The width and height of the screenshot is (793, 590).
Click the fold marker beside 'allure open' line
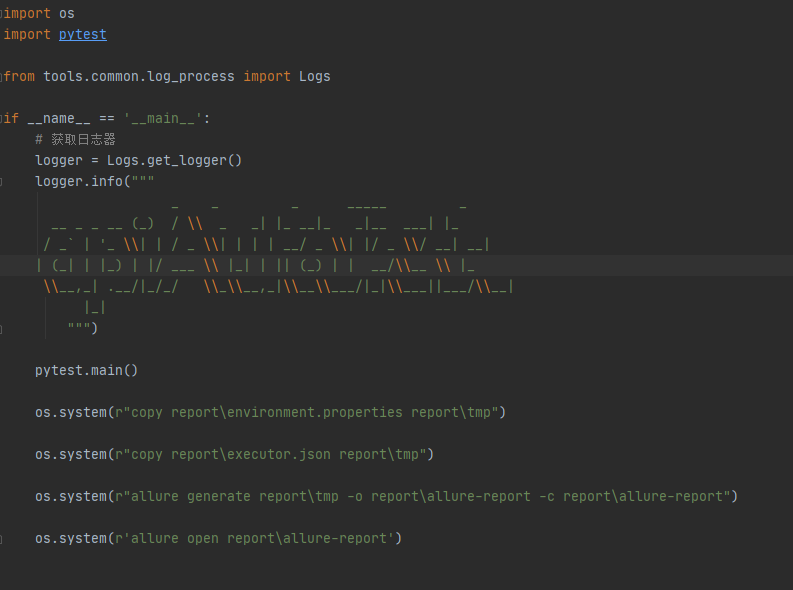click(x=1, y=539)
